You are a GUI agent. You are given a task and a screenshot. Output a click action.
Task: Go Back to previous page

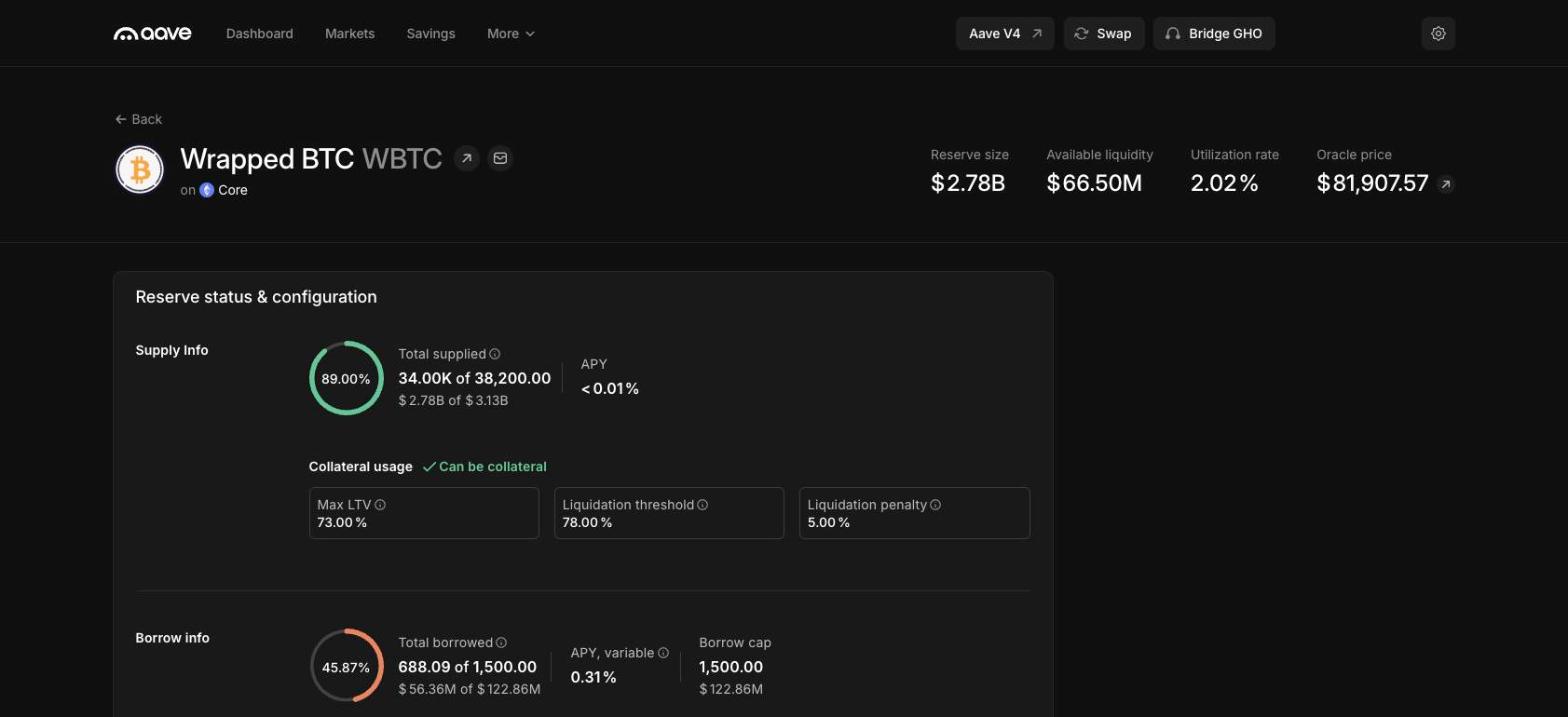138,119
